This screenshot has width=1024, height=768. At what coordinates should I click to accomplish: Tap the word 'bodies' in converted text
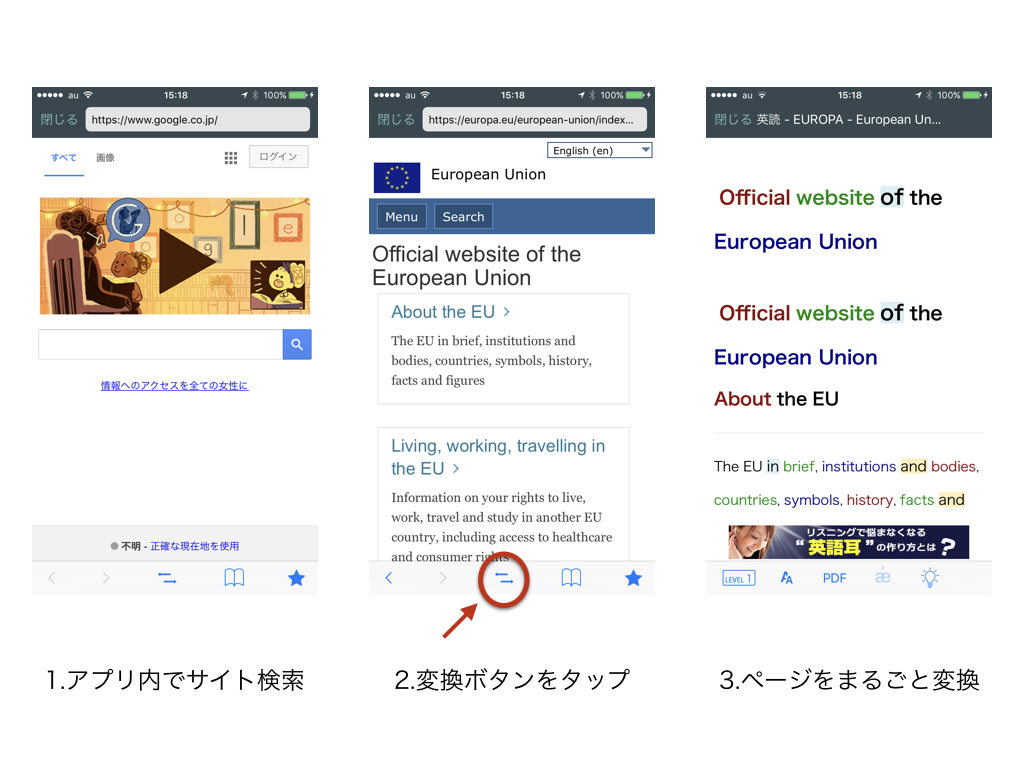[x=953, y=466]
